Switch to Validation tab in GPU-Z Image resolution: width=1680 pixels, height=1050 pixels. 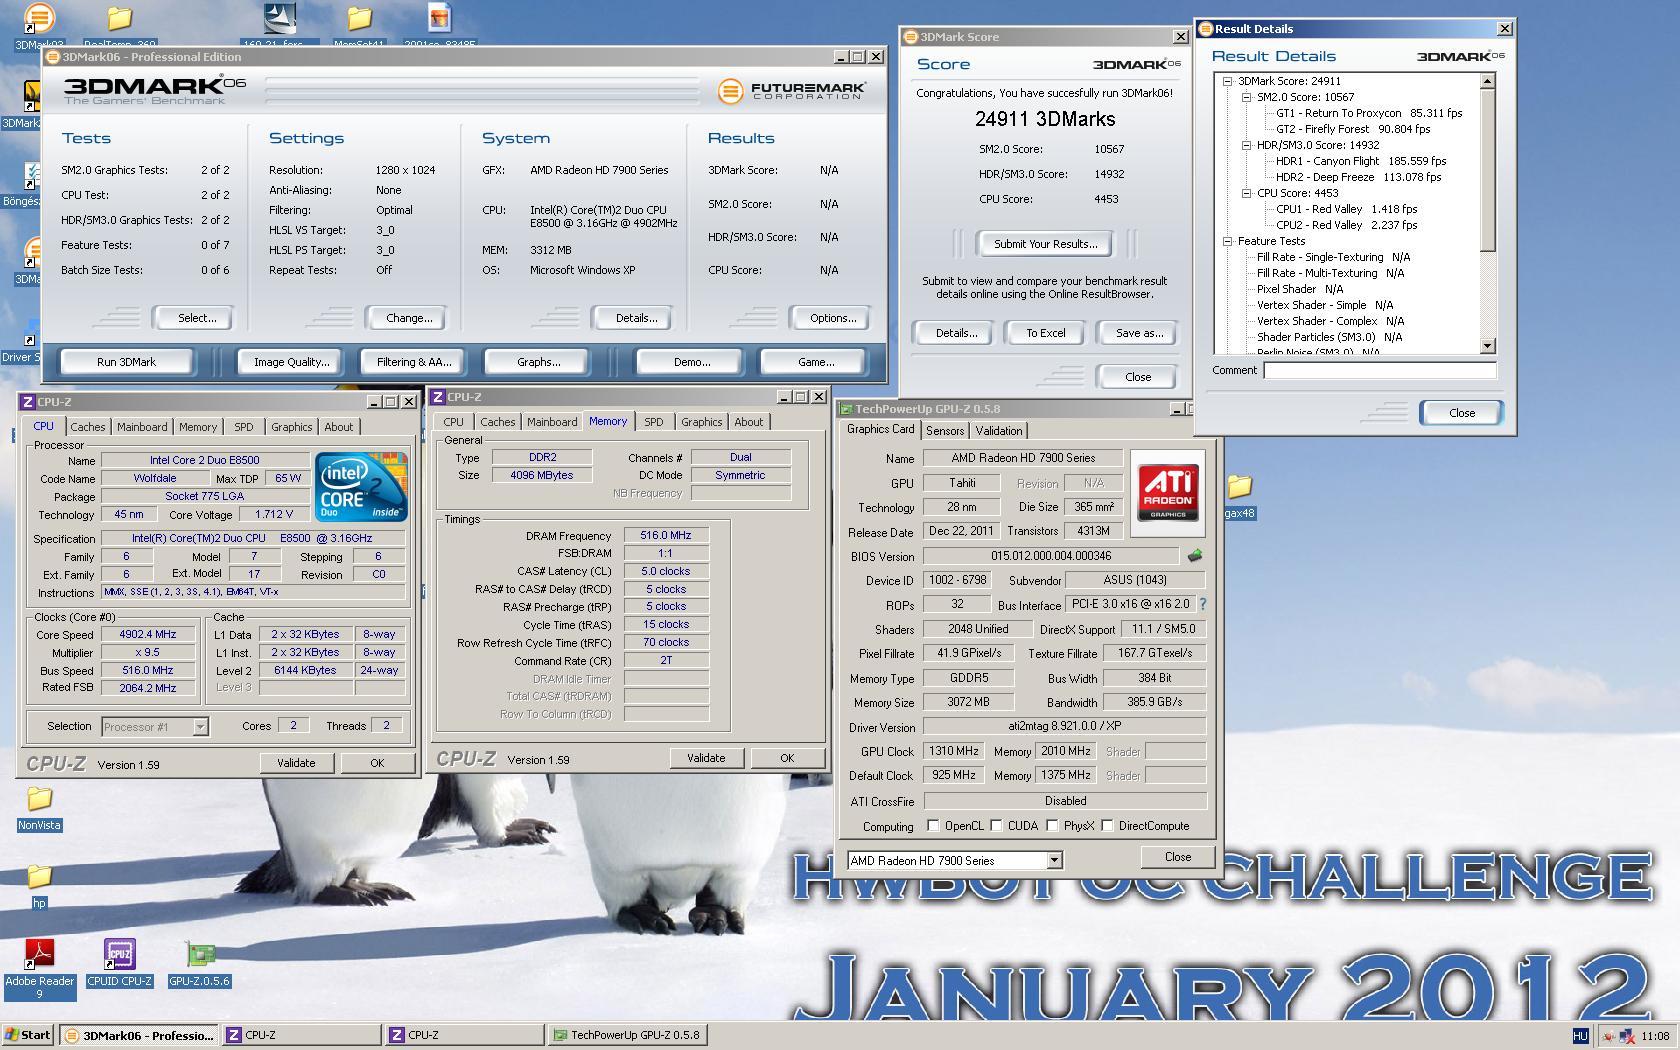tap(999, 431)
